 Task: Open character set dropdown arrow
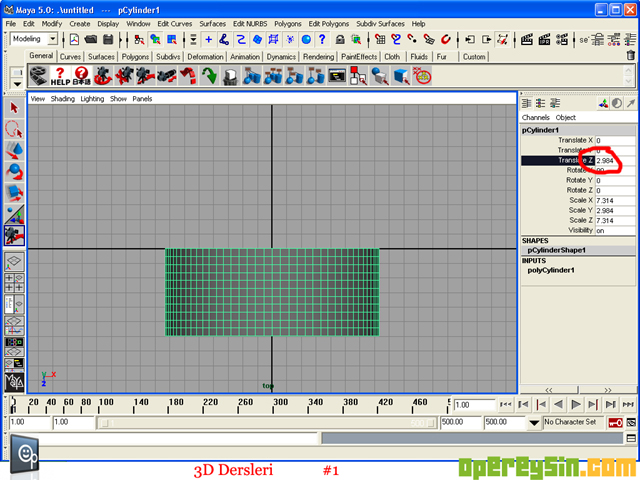[533, 423]
